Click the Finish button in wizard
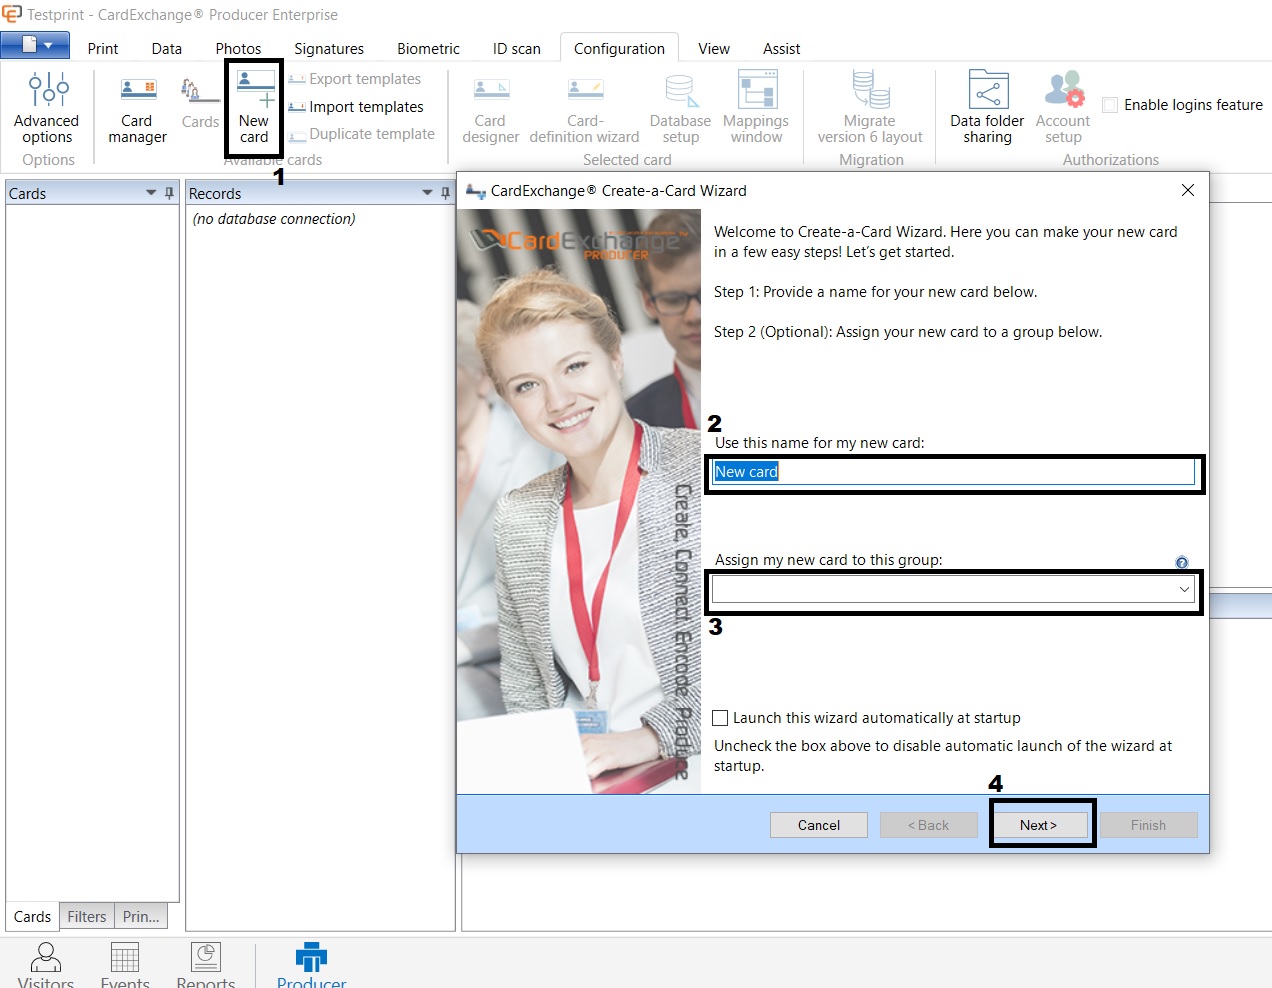 click(x=1148, y=825)
